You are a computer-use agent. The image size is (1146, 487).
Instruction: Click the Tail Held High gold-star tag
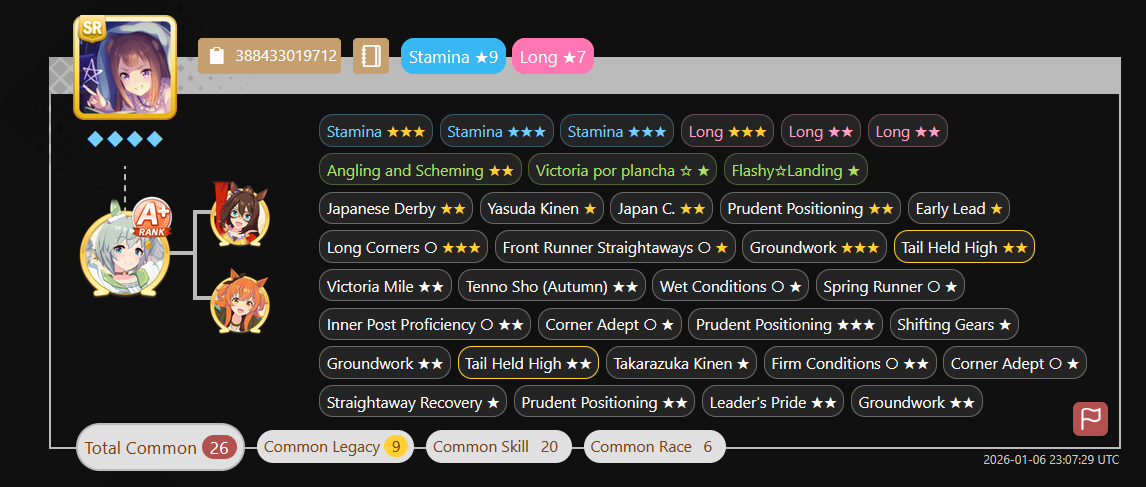(x=964, y=247)
